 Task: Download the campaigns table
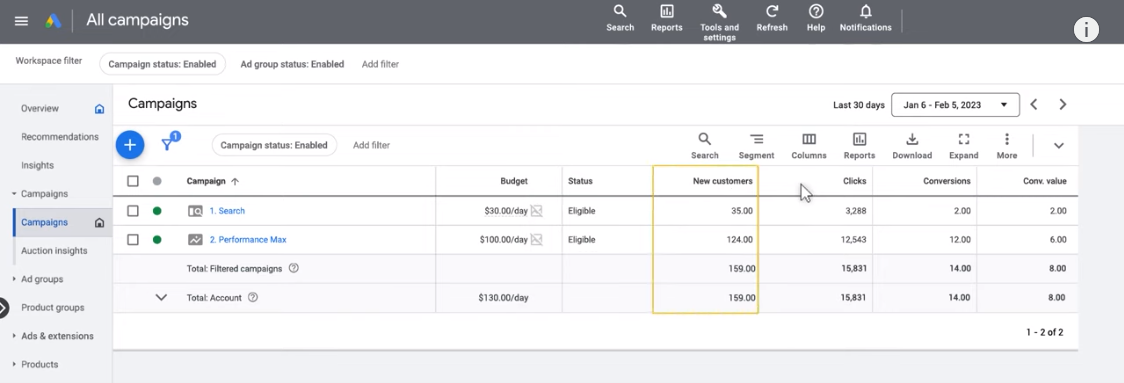coord(912,146)
